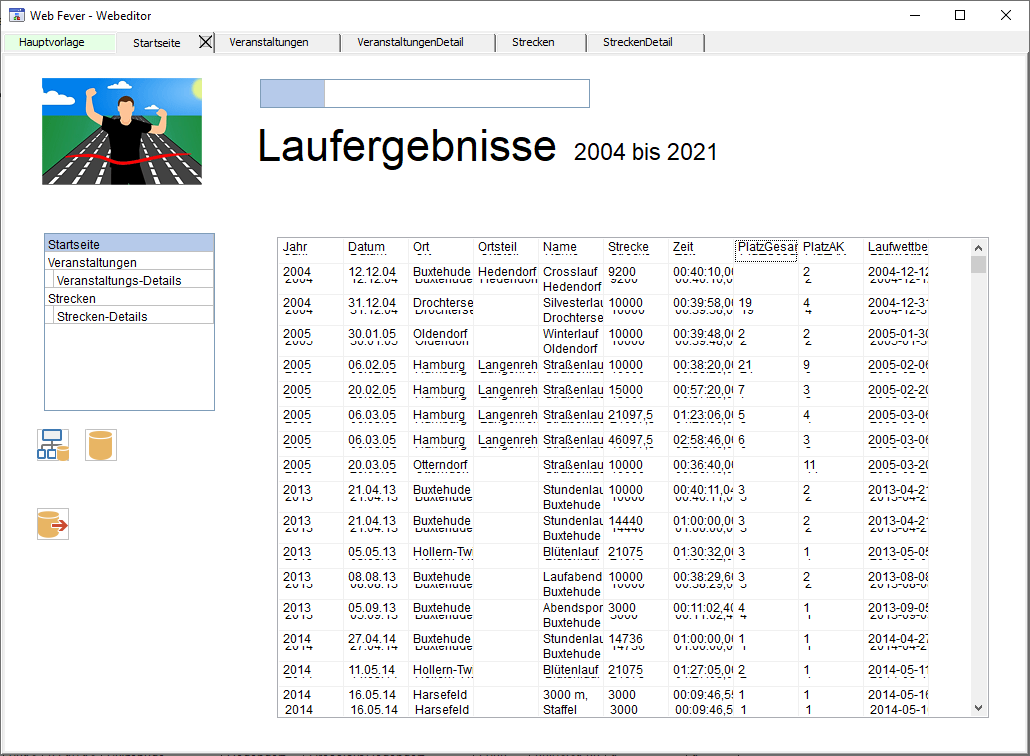1030x756 pixels.
Task: Click the Laufergebnisse heading text
Action: click(x=407, y=146)
